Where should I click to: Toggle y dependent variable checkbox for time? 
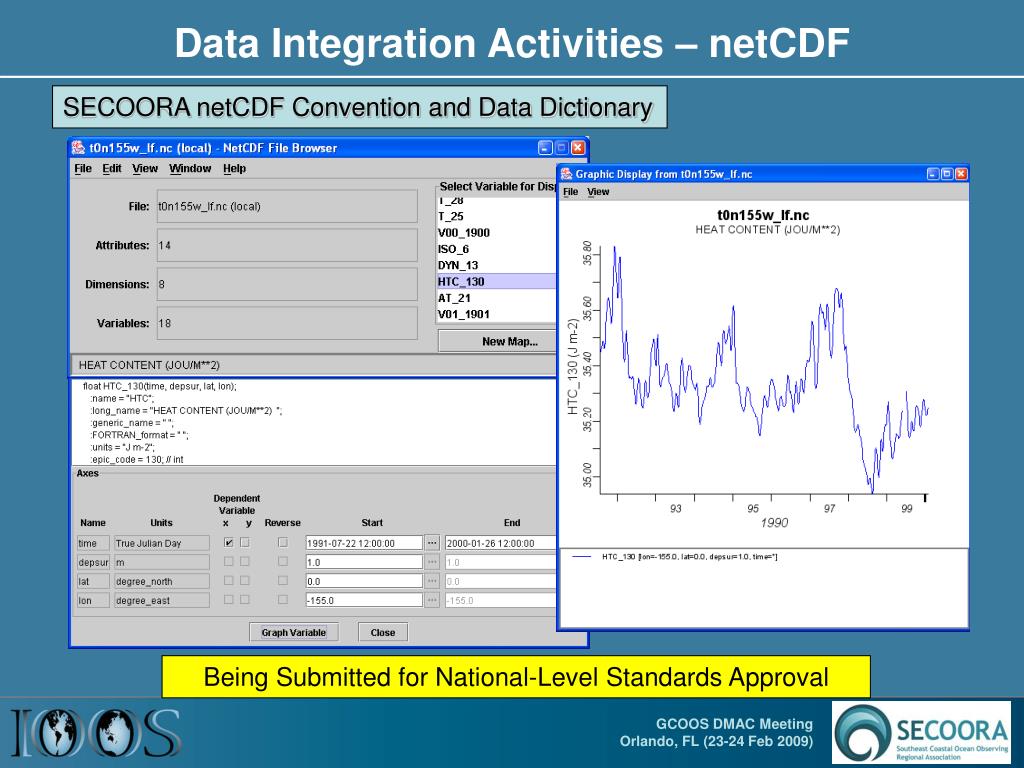[245, 542]
